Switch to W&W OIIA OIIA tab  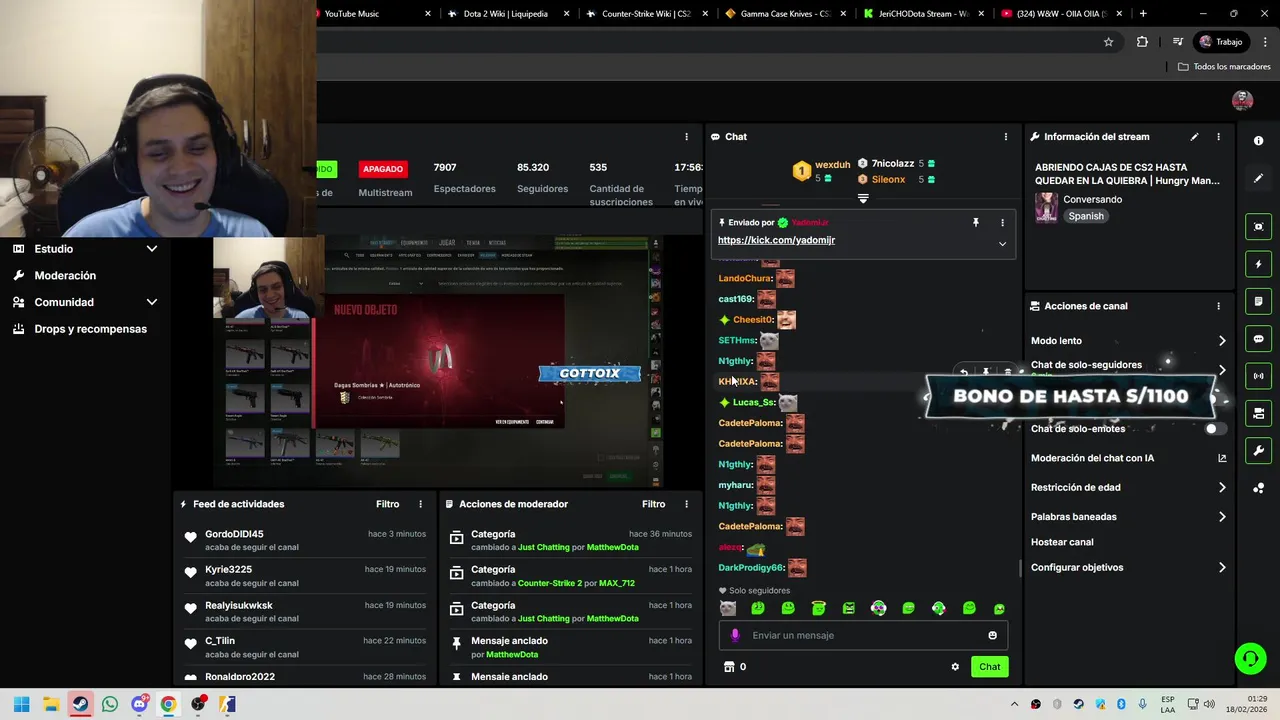(1062, 14)
